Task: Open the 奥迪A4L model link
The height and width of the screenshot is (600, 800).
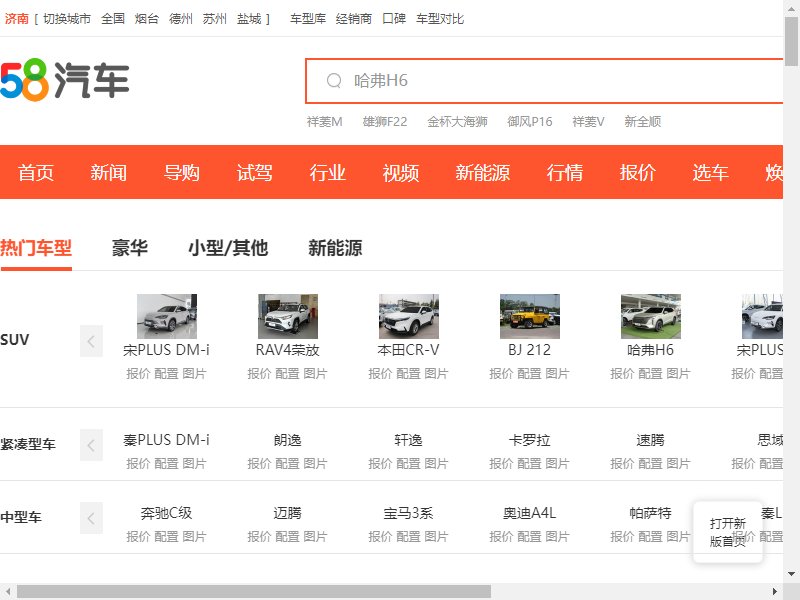Action: point(530,513)
